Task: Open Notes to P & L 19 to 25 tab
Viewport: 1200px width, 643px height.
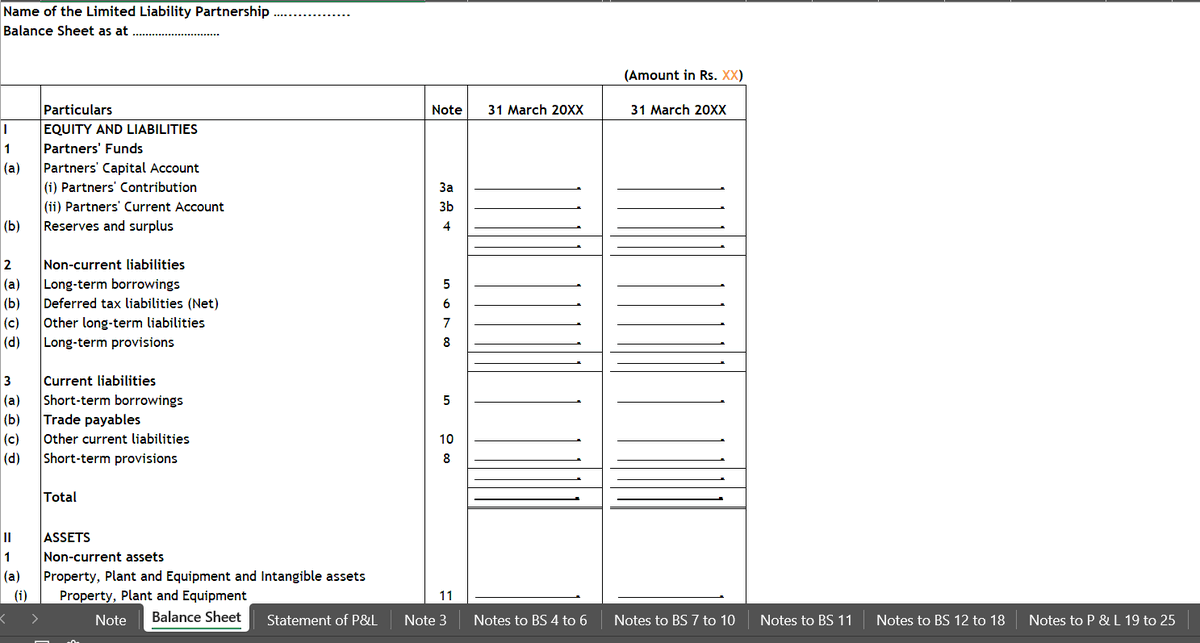Action: click(x=1101, y=620)
